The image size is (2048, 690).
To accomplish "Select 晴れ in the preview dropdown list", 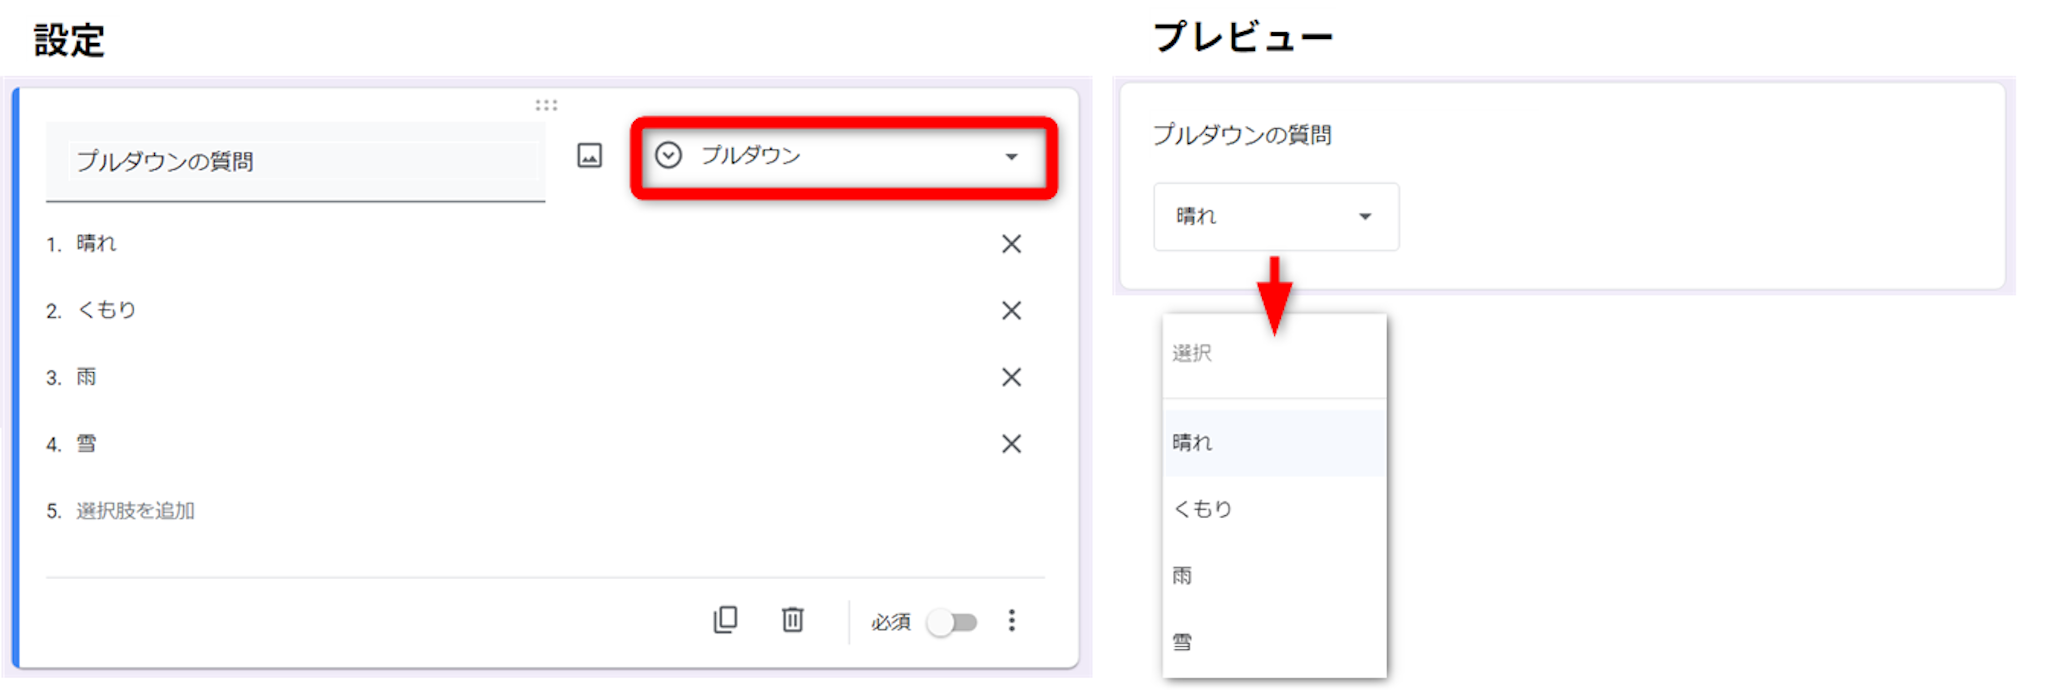I will tap(1192, 442).
